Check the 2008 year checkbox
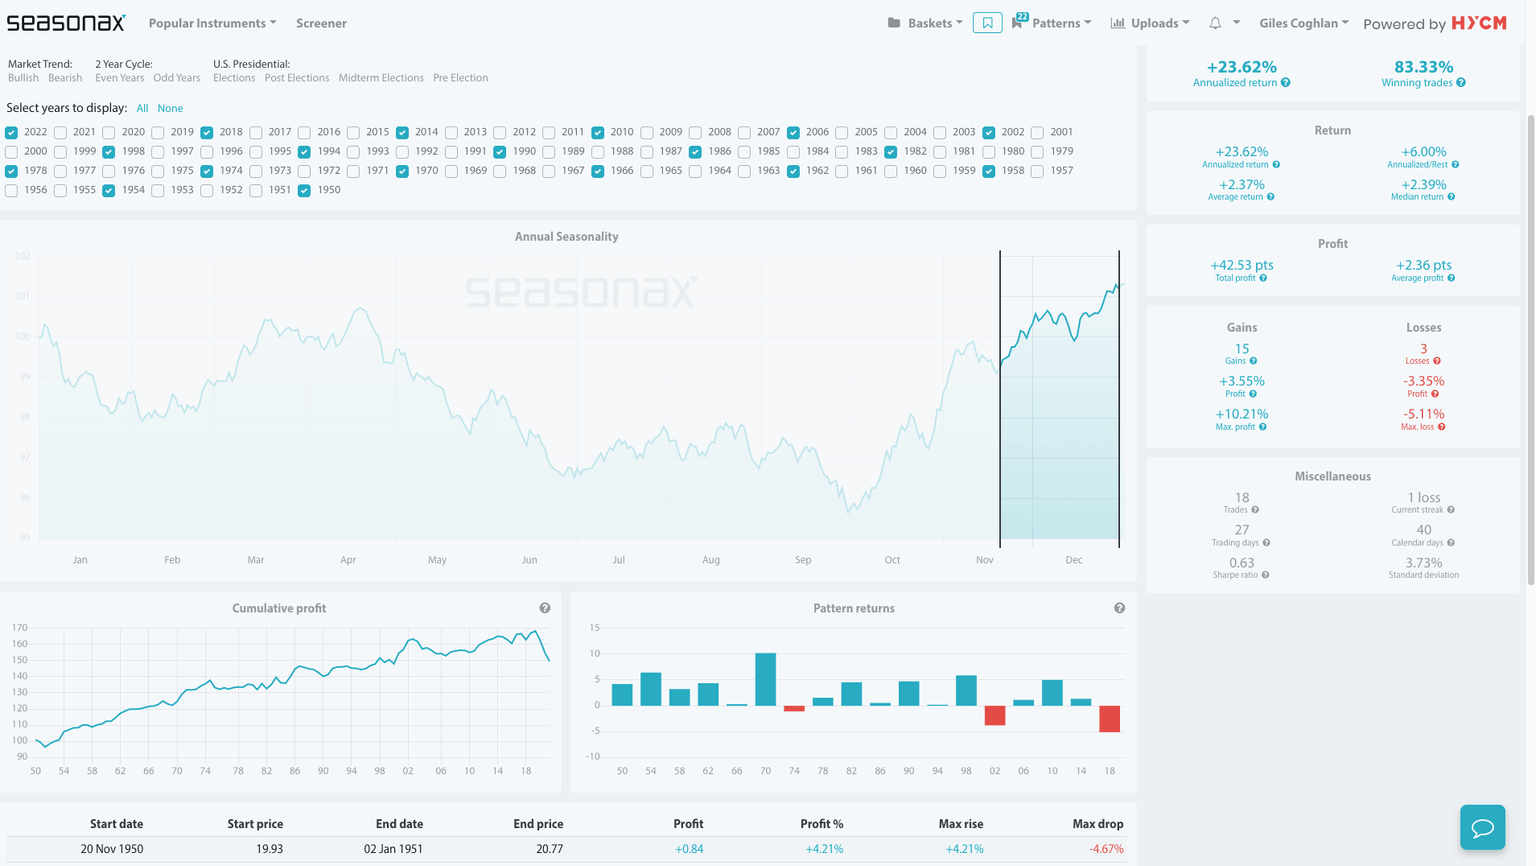The image size is (1536, 866). [x=695, y=132]
